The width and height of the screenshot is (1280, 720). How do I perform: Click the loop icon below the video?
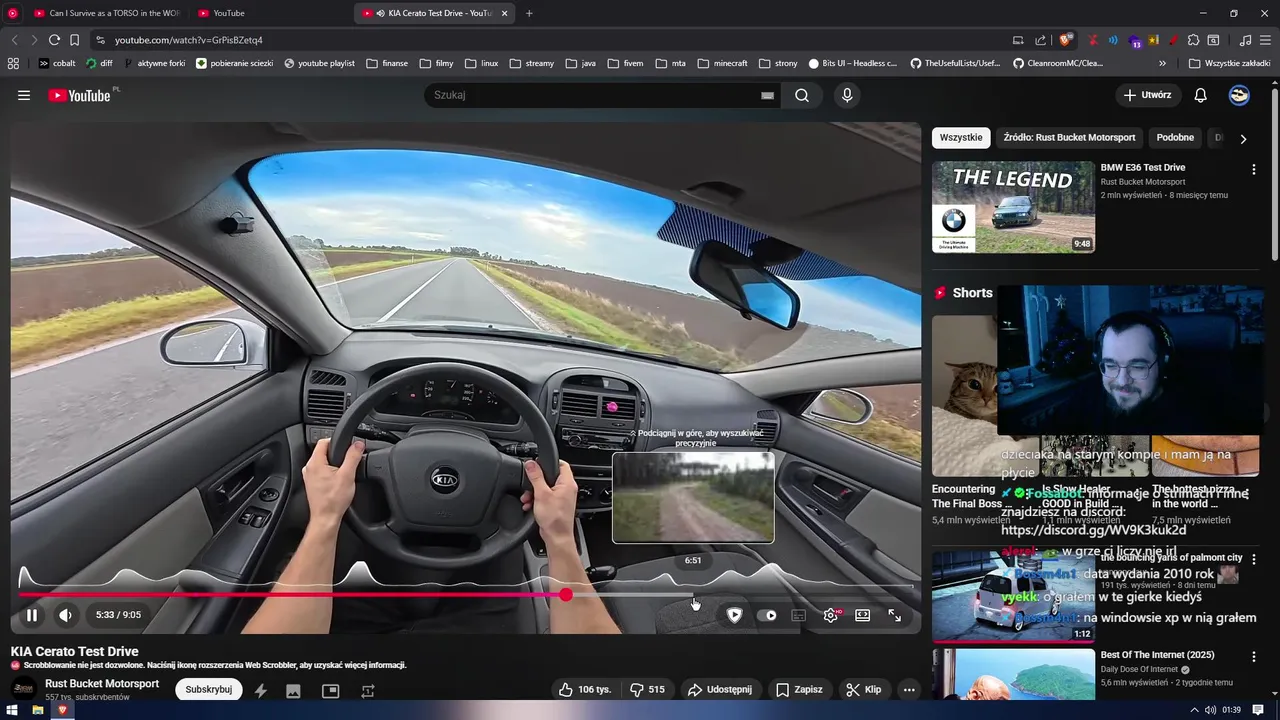367,690
